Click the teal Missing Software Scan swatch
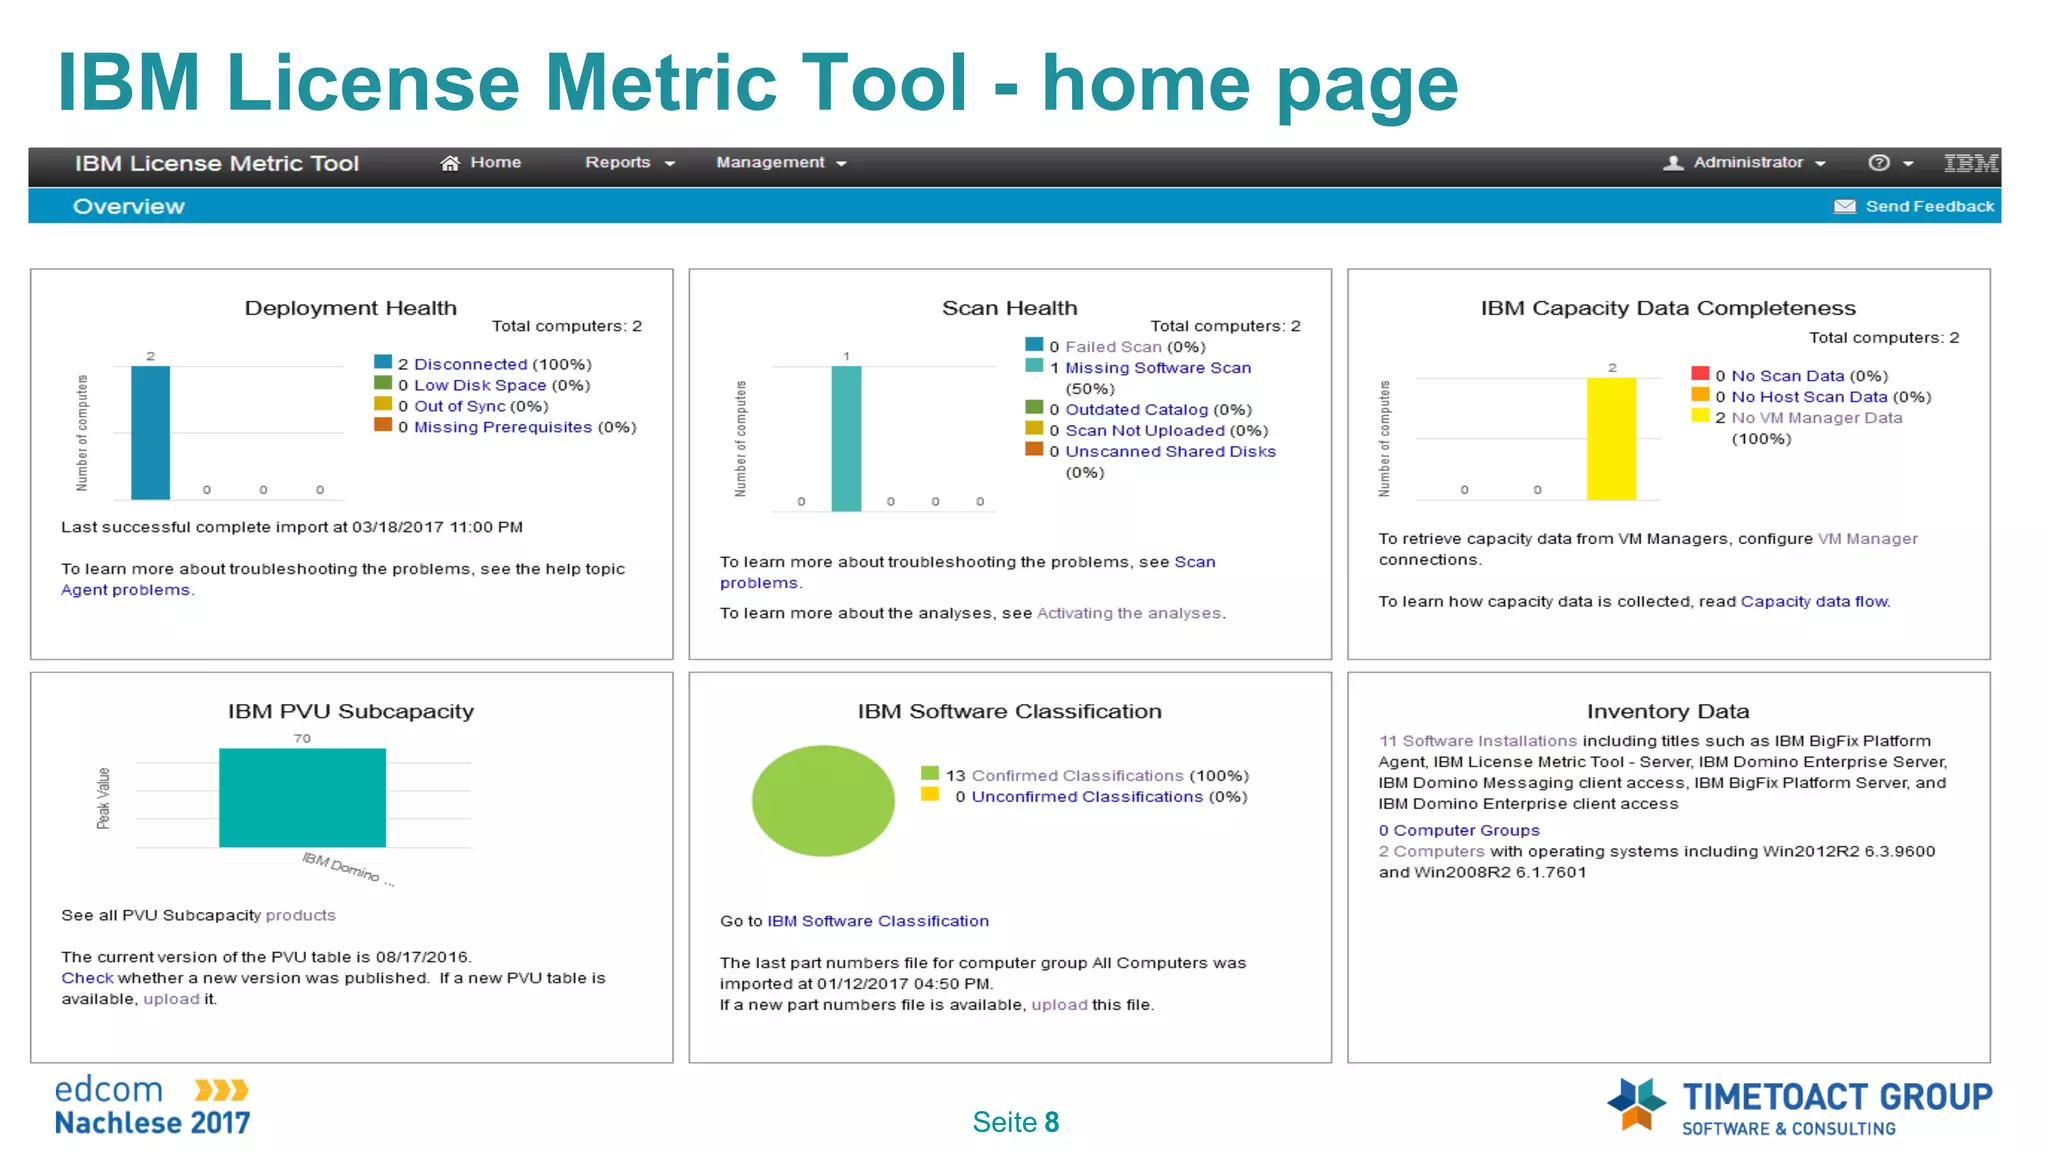2048x1152 pixels. tap(1034, 365)
